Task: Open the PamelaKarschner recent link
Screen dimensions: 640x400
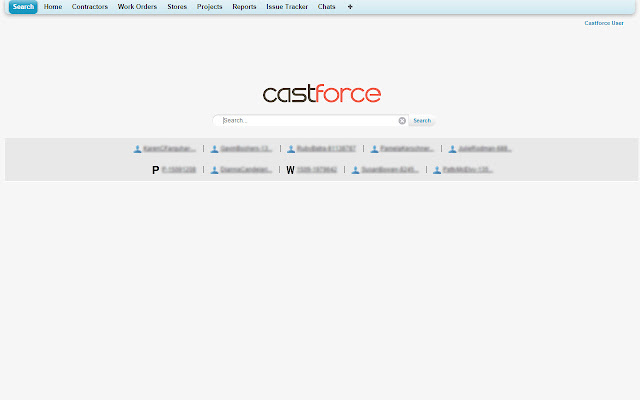Action: point(407,149)
